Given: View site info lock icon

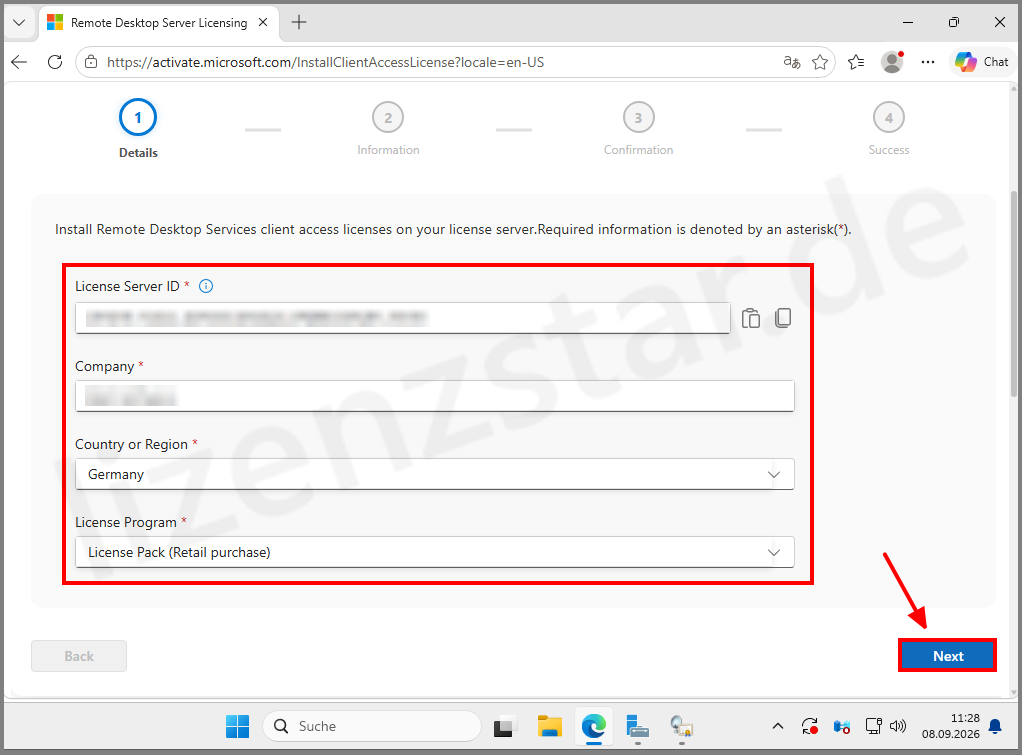Looking at the screenshot, I should coord(91,62).
